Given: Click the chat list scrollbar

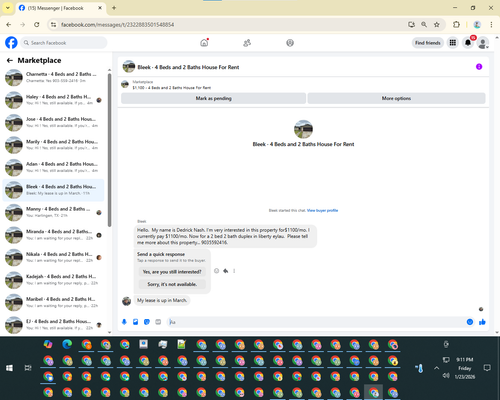Looking at the screenshot, I should pyautogui.click(x=109, y=150).
